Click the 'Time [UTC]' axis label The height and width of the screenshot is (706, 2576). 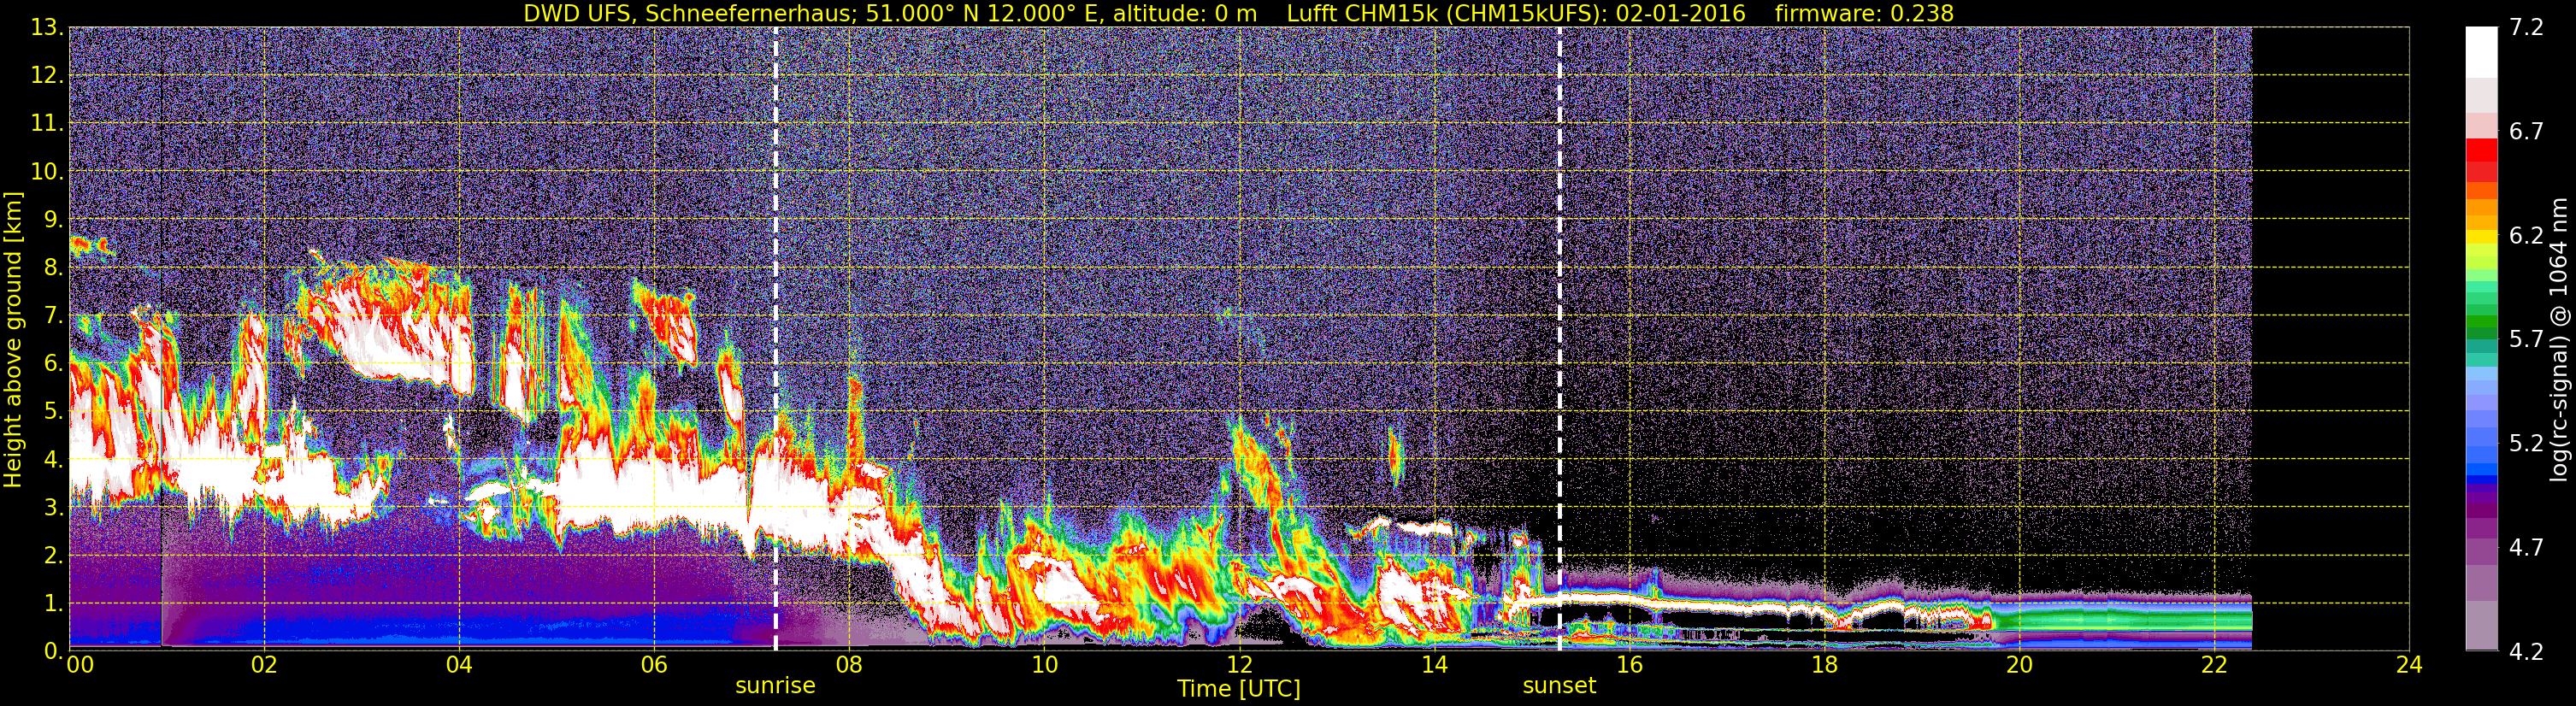(x=1238, y=688)
